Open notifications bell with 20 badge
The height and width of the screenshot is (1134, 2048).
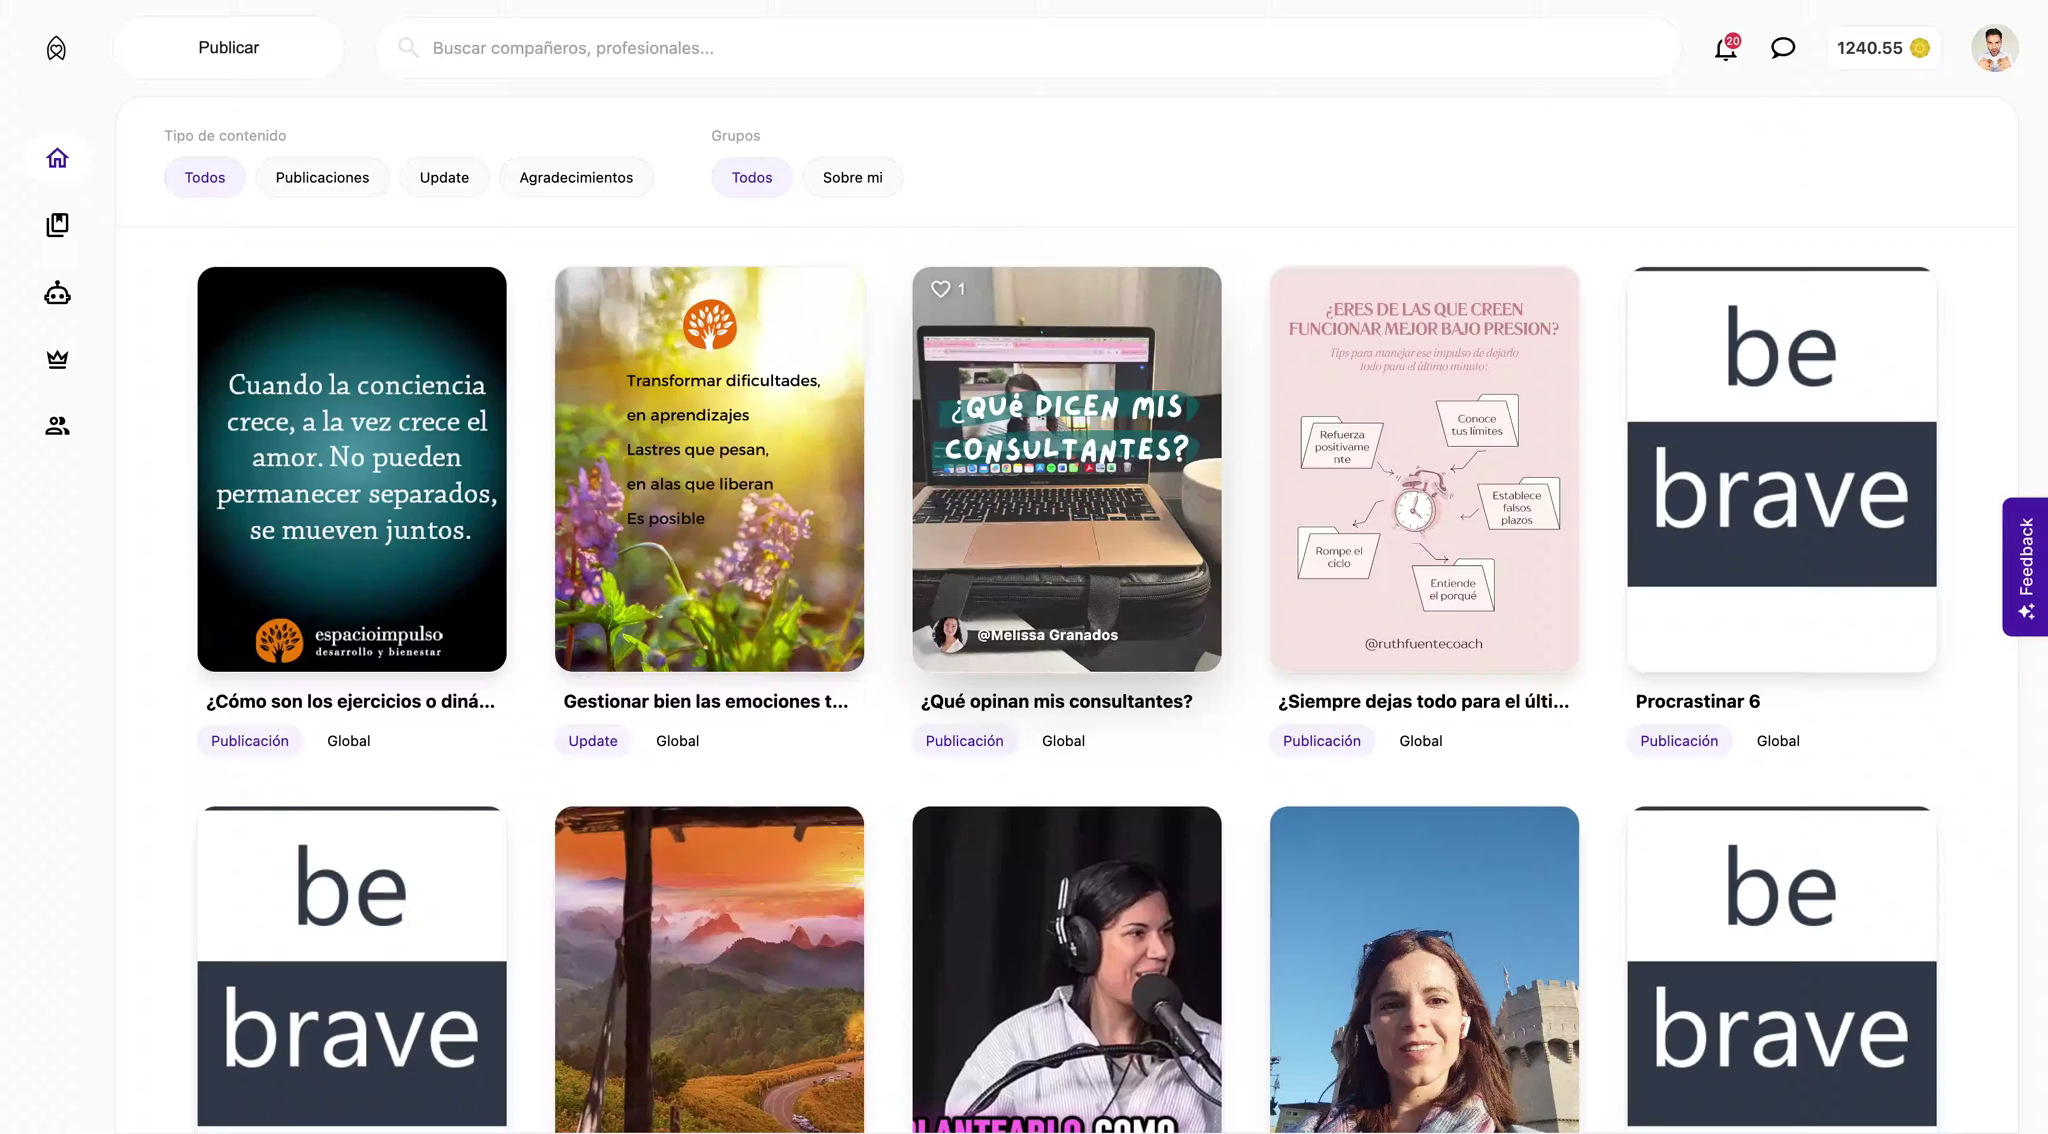[1726, 47]
